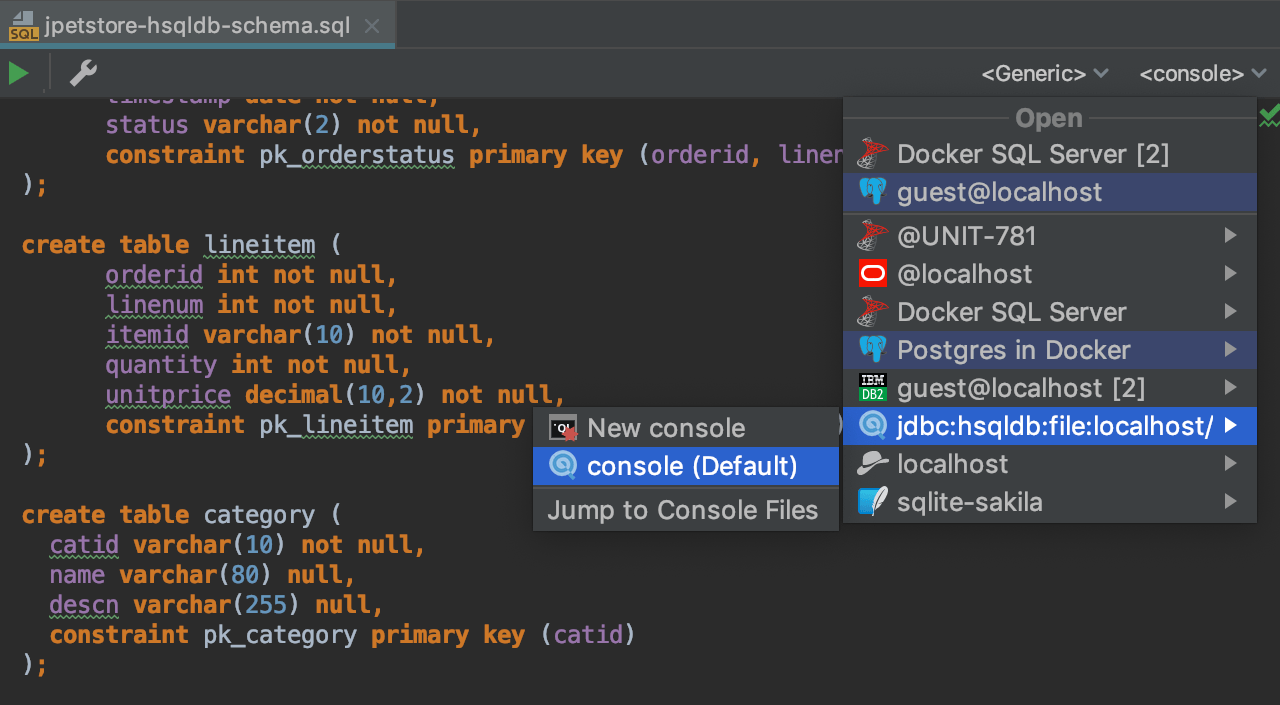Close the jpetstore-hsqldb-schema.sql tab
Viewport: 1280px width, 705px height.
[x=372, y=26]
